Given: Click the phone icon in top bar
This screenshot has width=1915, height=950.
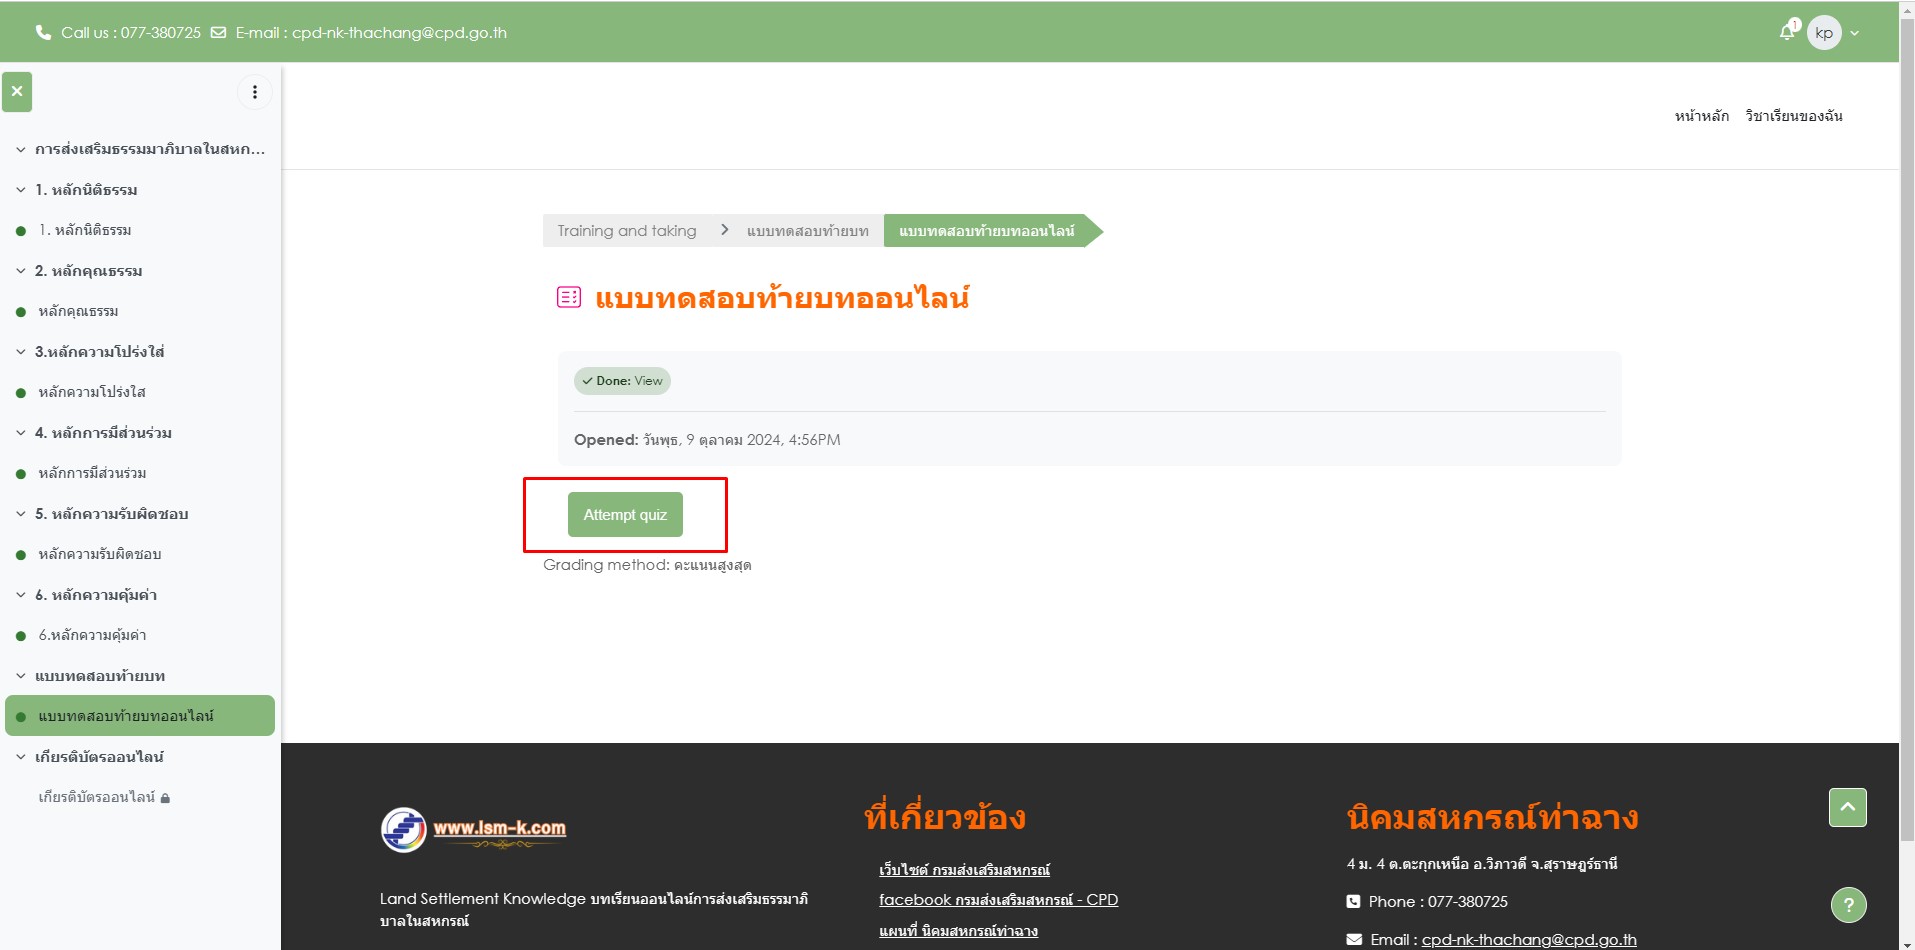Looking at the screenshot, I should tap(43, 33).
